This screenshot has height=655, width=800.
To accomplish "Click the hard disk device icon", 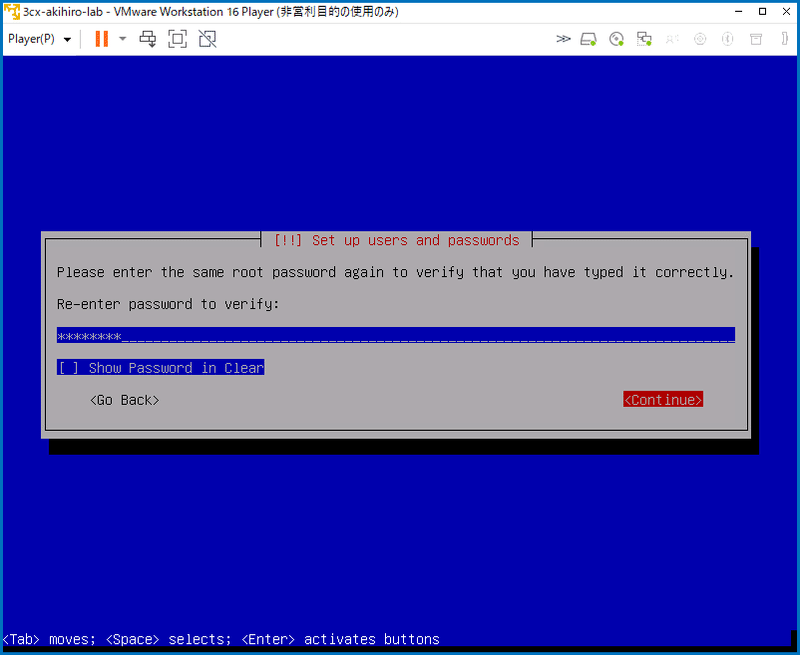I will click(x=588, y=39).
